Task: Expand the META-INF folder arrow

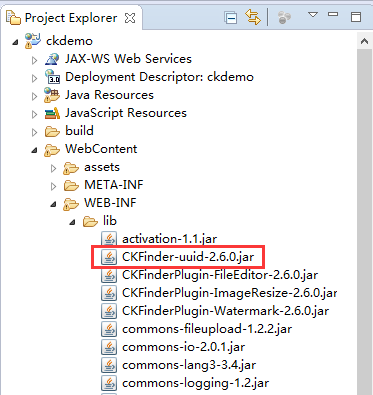Action: point(53,186)
